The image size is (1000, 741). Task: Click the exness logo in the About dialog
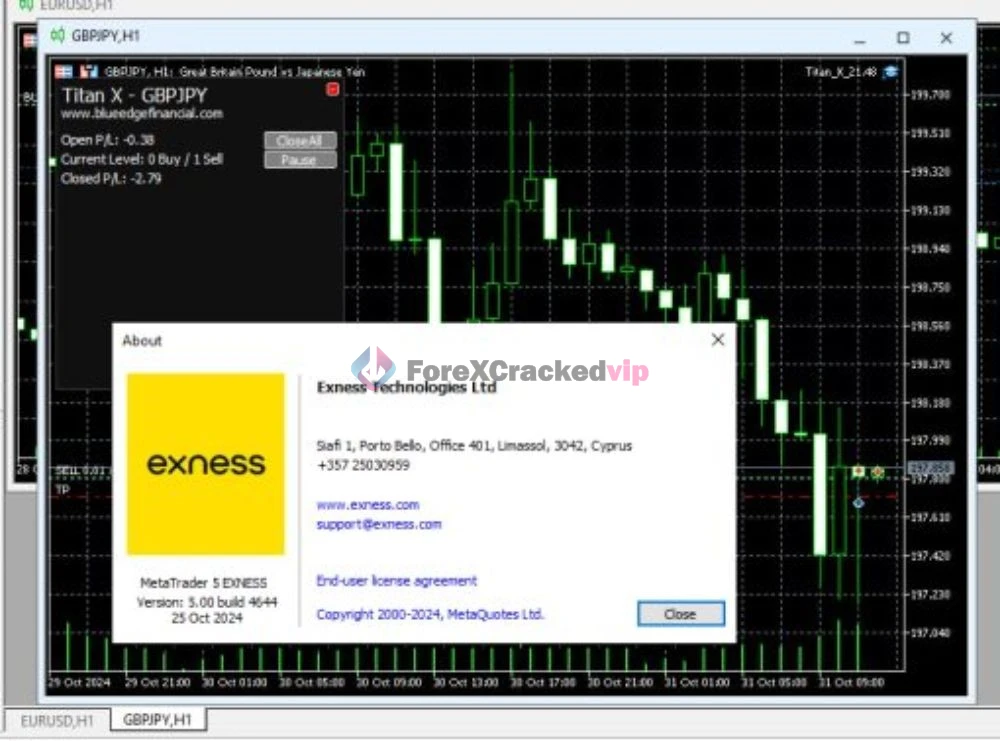point(205,463)
